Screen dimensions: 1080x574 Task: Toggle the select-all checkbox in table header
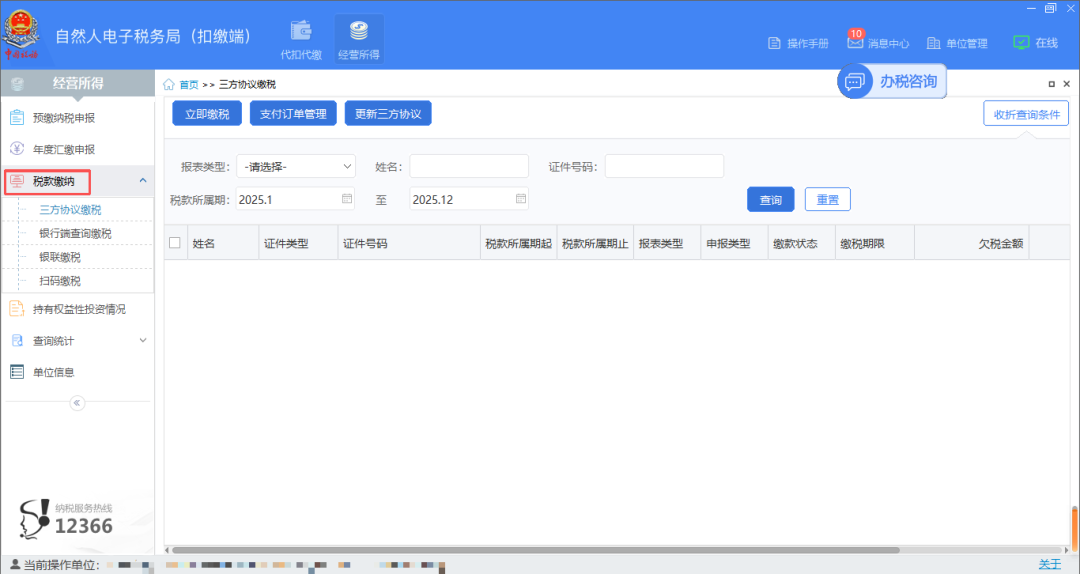[x=175, y=243]
